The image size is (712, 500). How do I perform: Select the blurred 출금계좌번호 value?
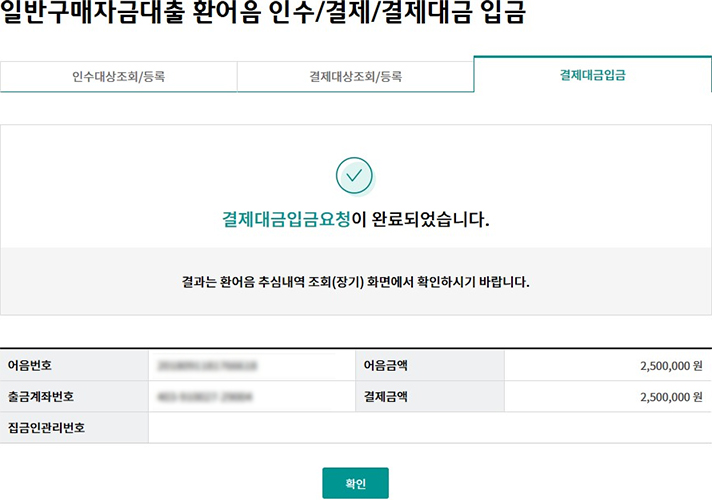click(204, 397)
